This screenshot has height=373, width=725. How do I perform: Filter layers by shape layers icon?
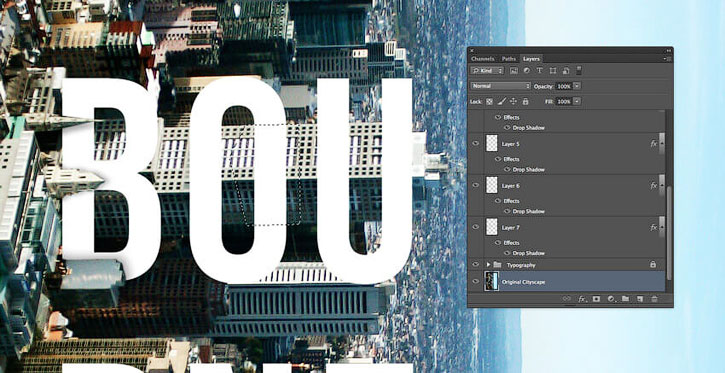pyautogui.click(x=553, y=71)
